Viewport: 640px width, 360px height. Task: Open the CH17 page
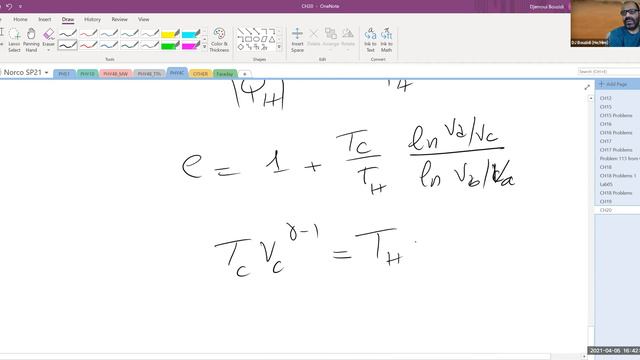[606, 141]
